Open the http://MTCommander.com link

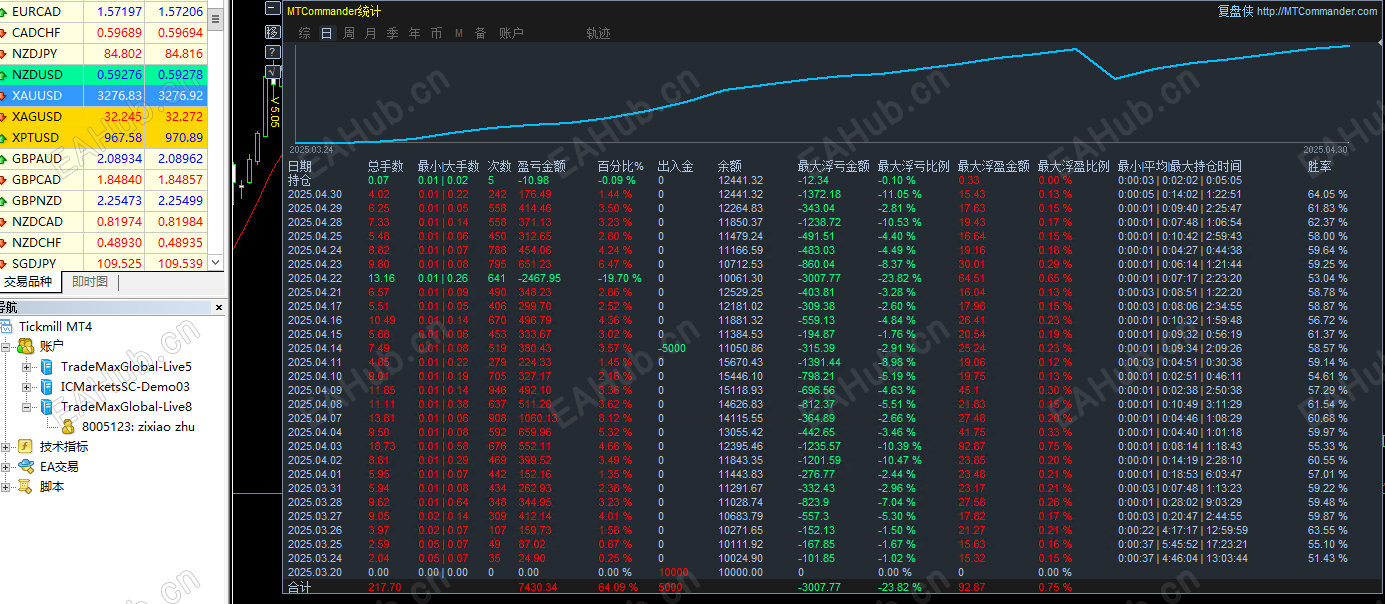tap(1317, 11)
